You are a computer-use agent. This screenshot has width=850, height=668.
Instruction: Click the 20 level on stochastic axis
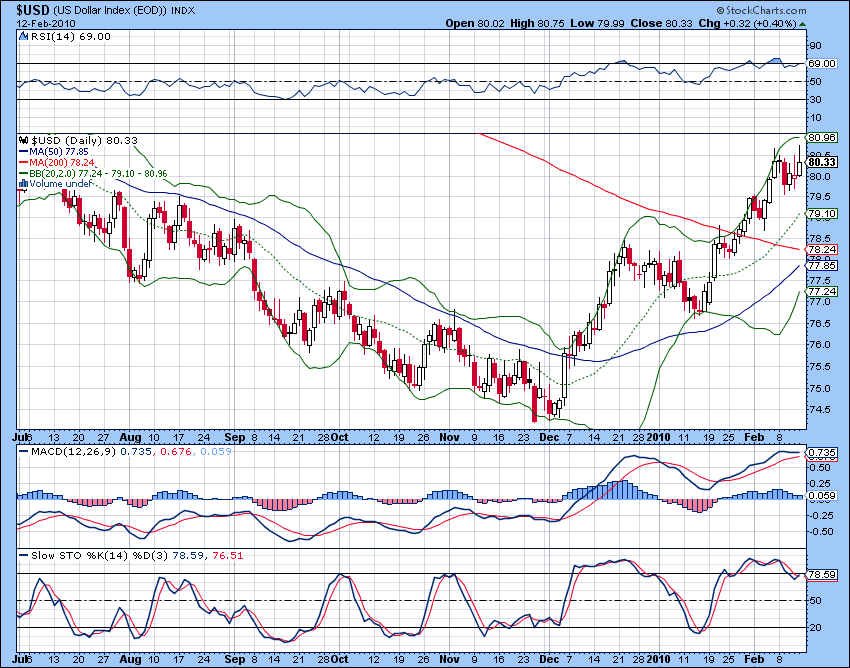815,627
